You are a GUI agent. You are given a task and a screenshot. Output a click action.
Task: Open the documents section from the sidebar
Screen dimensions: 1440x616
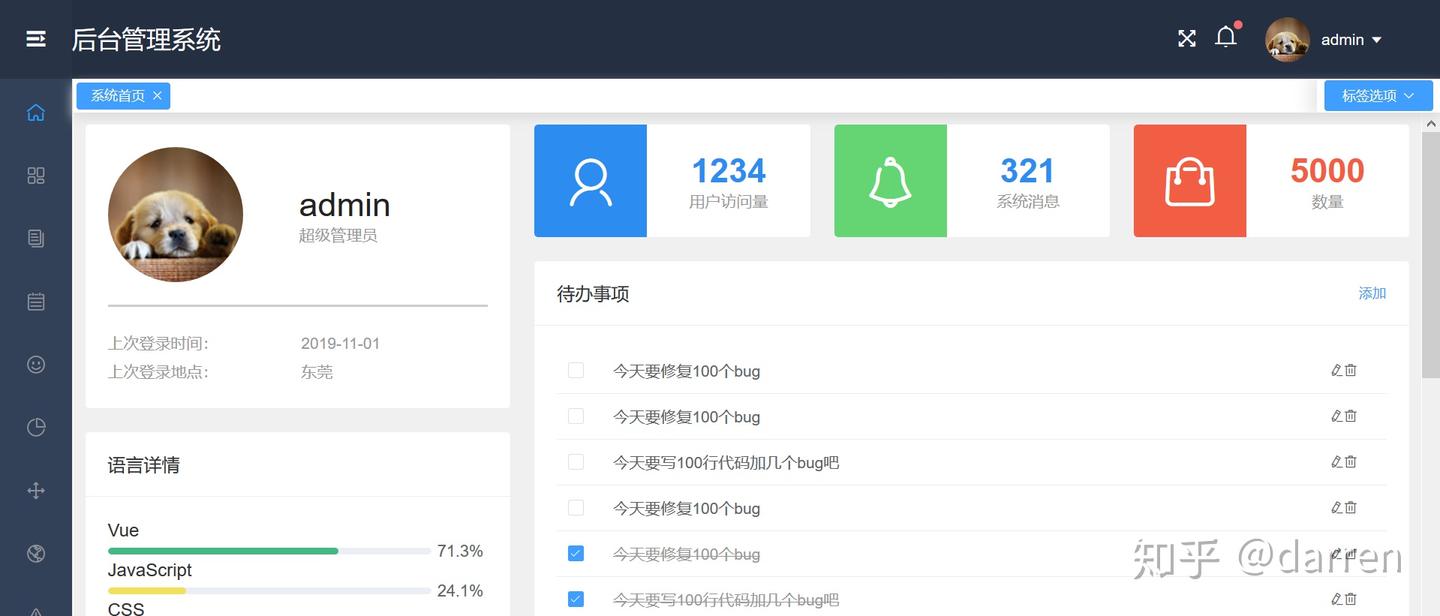click(x=36, y=238)
